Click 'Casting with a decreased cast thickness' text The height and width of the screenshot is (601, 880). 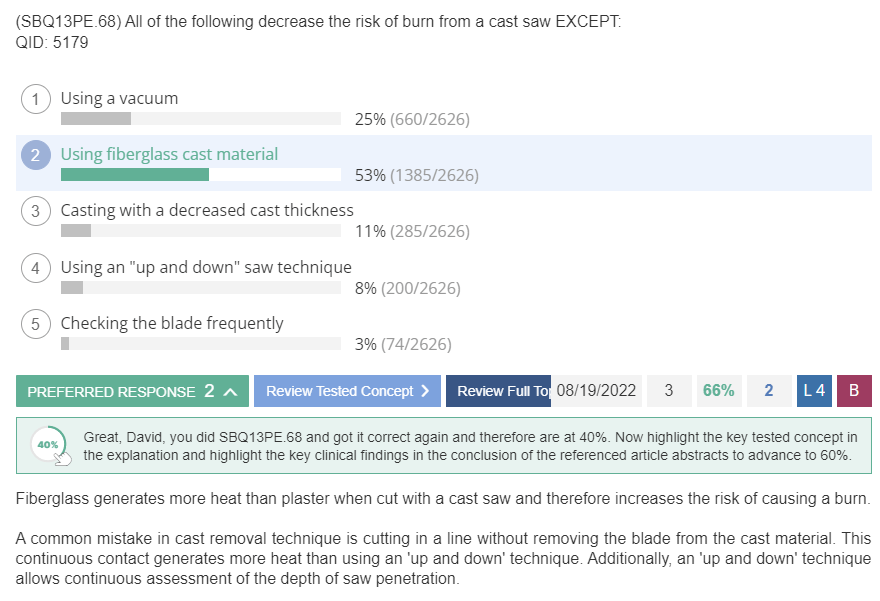click(x=207, y=210)
